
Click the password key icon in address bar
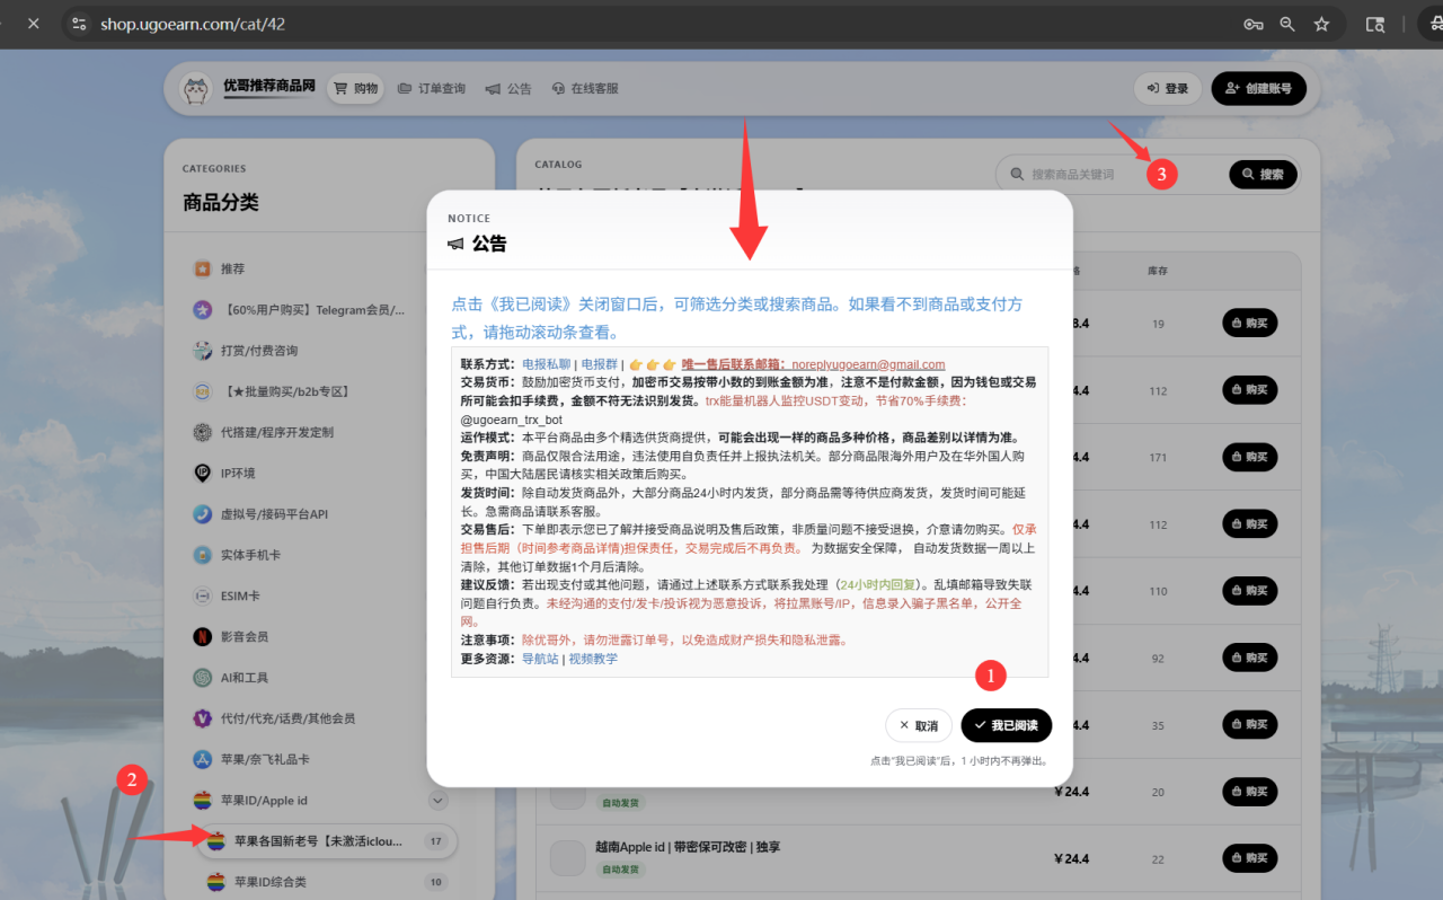point(1253,24)
